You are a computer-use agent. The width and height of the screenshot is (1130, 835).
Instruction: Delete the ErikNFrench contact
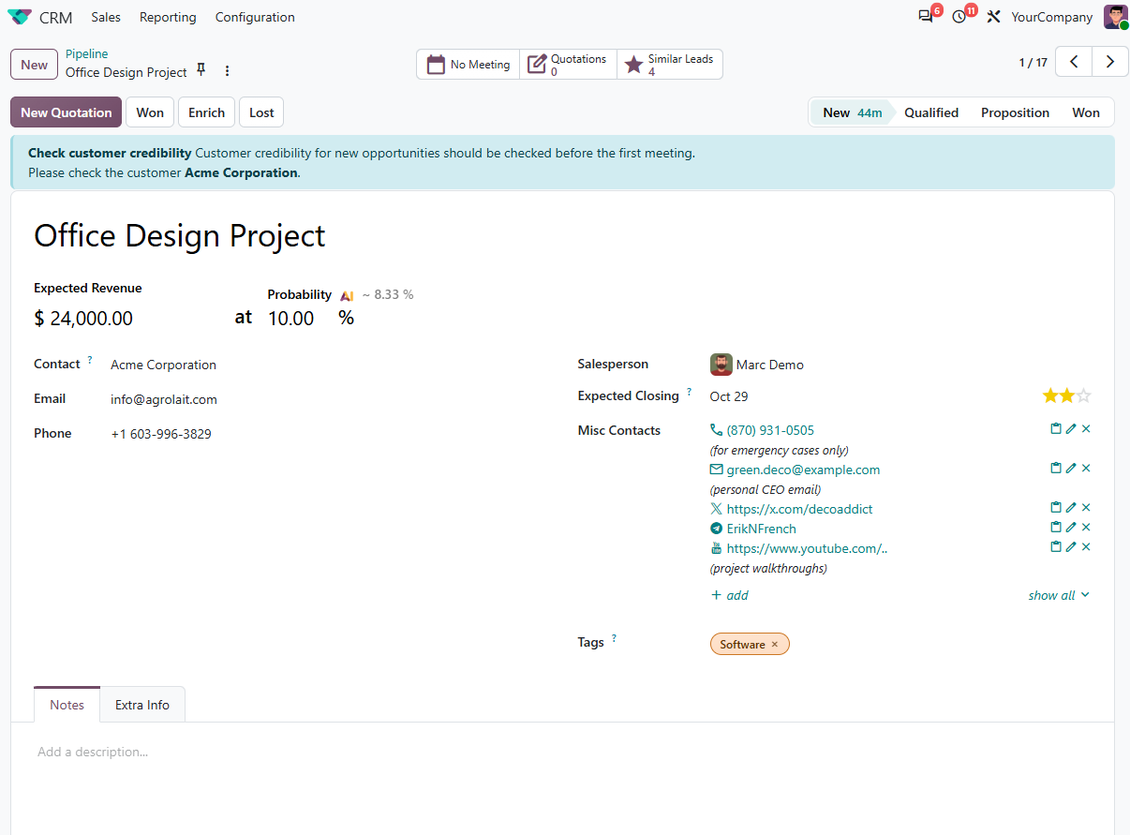(1086, 527)
